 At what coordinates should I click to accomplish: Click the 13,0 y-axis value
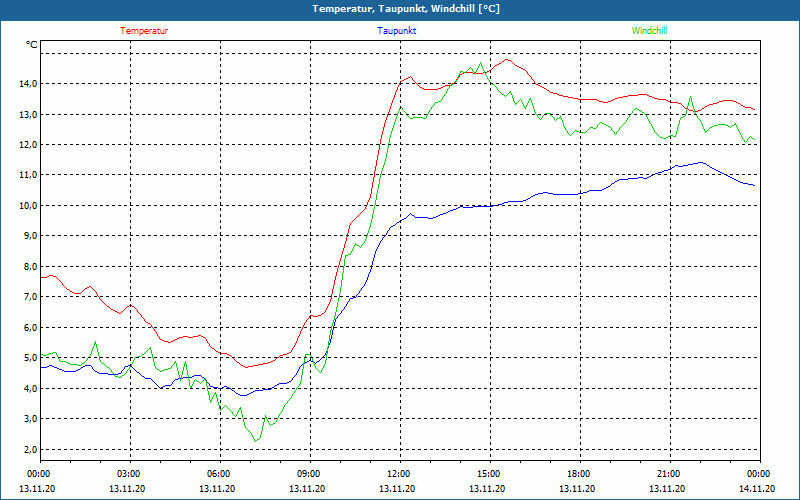[x=28, y=114]
